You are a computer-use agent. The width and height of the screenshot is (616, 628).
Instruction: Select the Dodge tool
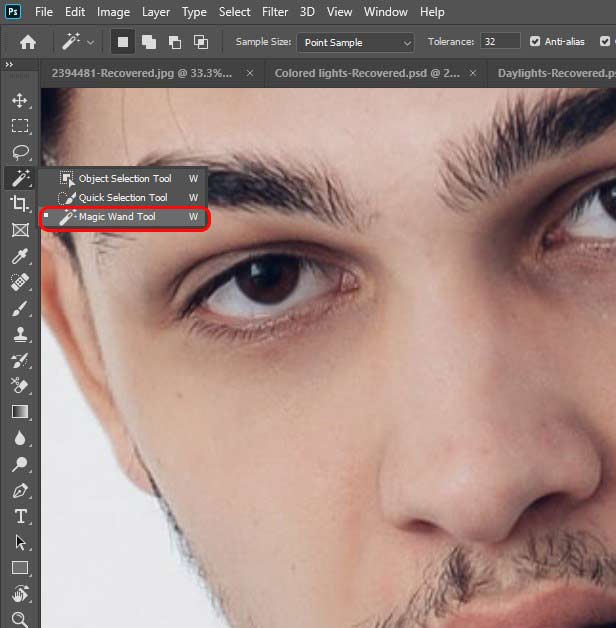point(20,465)
